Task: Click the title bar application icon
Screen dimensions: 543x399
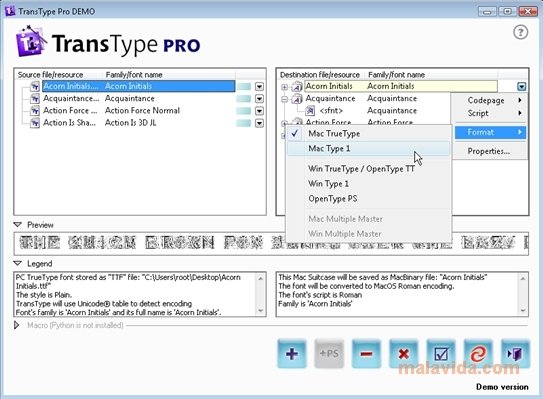Action: [10, 11]
